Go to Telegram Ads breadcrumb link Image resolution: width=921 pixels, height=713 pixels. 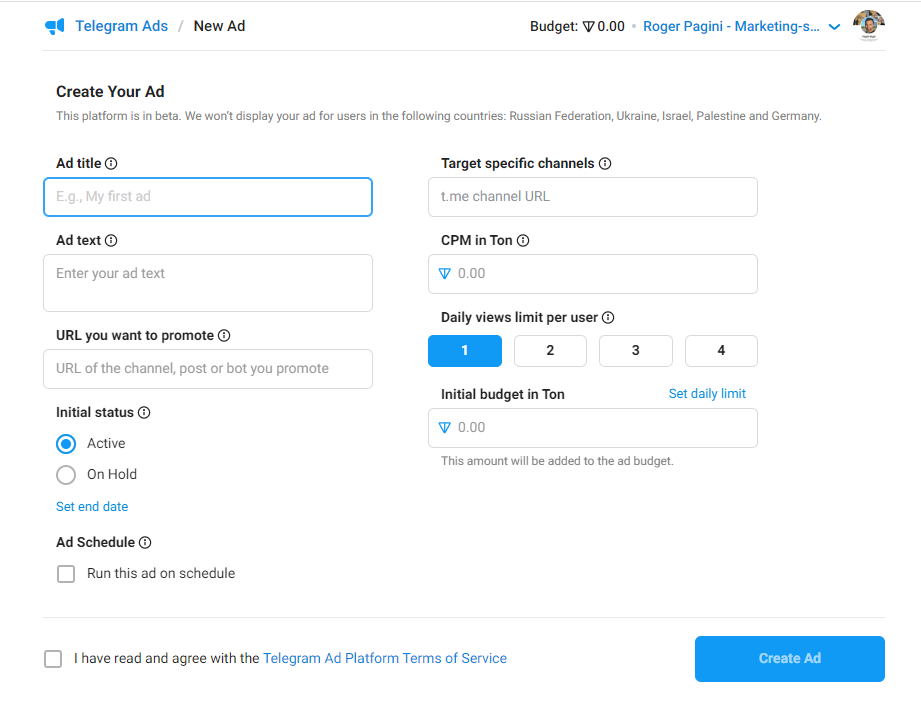tap(122, 26)
